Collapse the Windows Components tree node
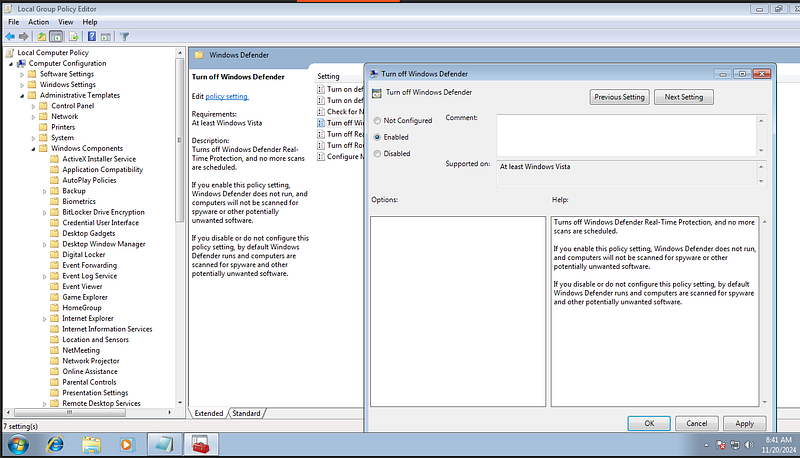This screenshot has width=800, height=458. pyautogui.click(x=33, y=149)
